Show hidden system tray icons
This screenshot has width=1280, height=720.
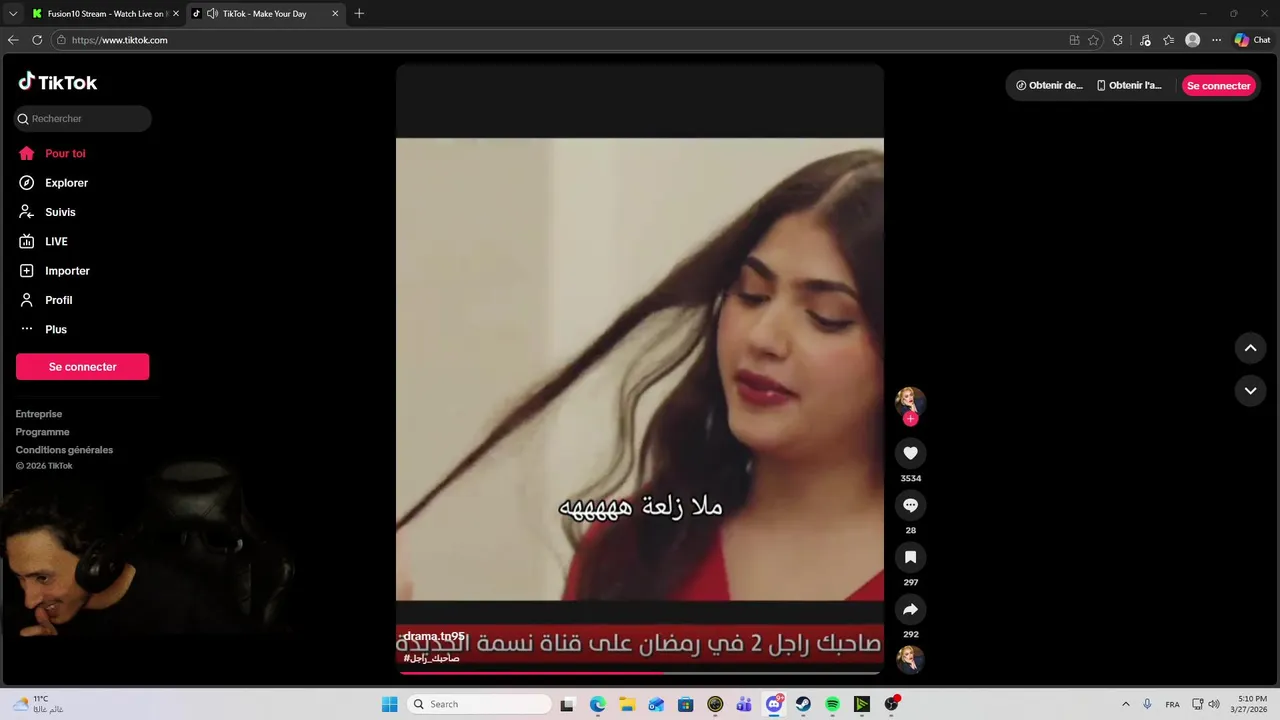(x=1125, y=704)
